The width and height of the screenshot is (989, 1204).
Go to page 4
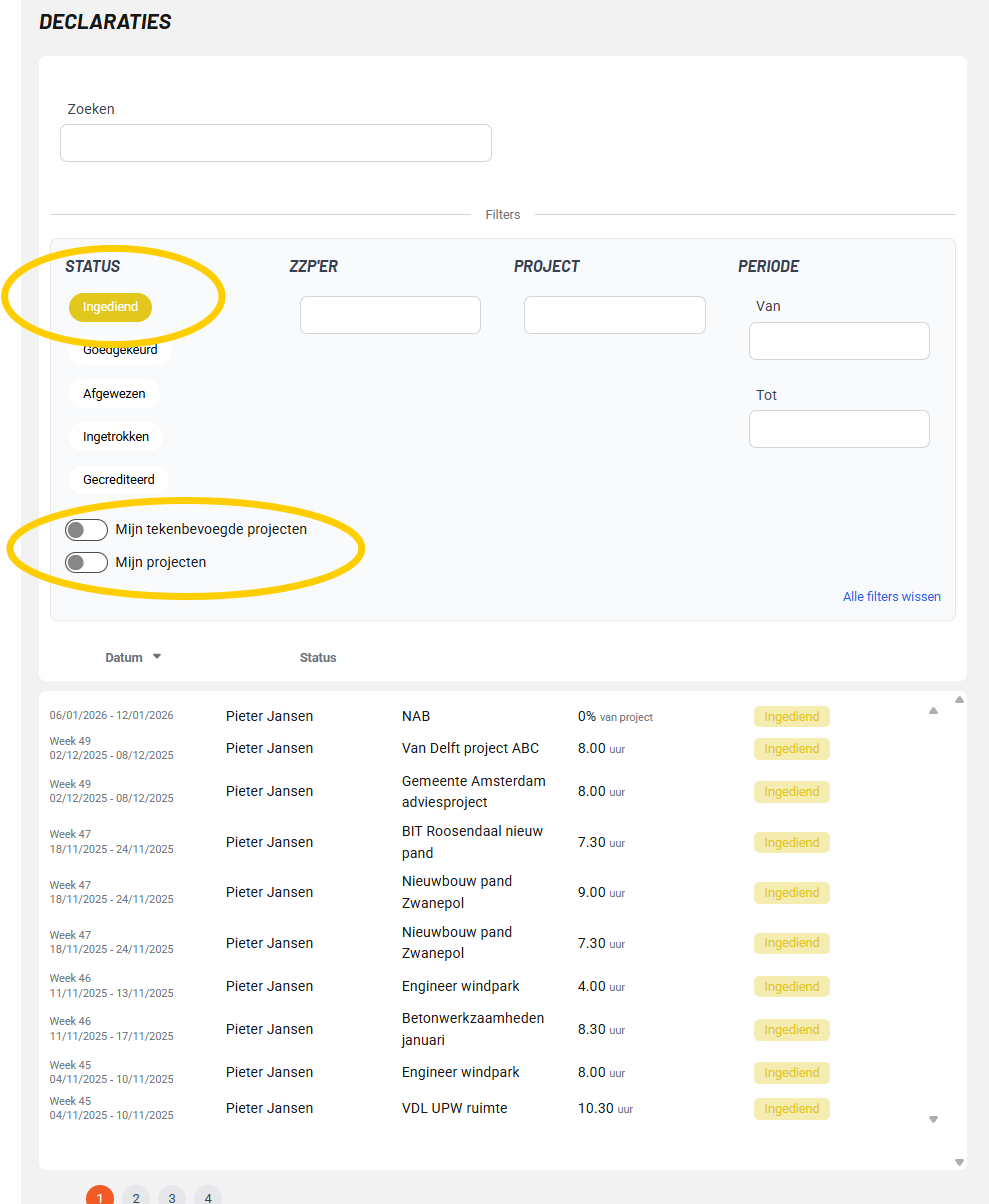tap(208, 1197)
